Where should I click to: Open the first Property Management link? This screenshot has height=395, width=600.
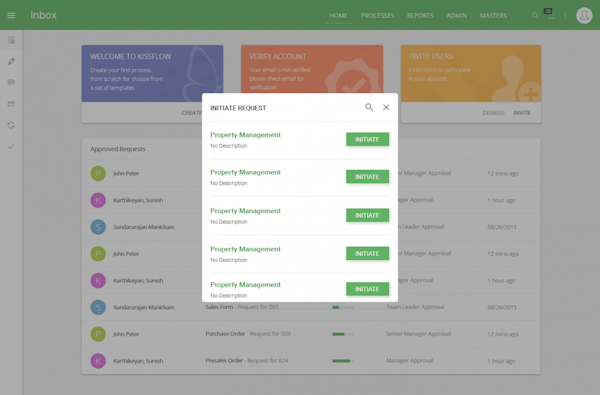pyautogui.click(x=245, y=135)
